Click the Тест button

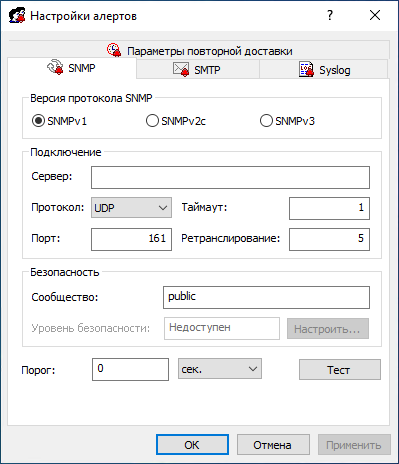tap(340, 369)
